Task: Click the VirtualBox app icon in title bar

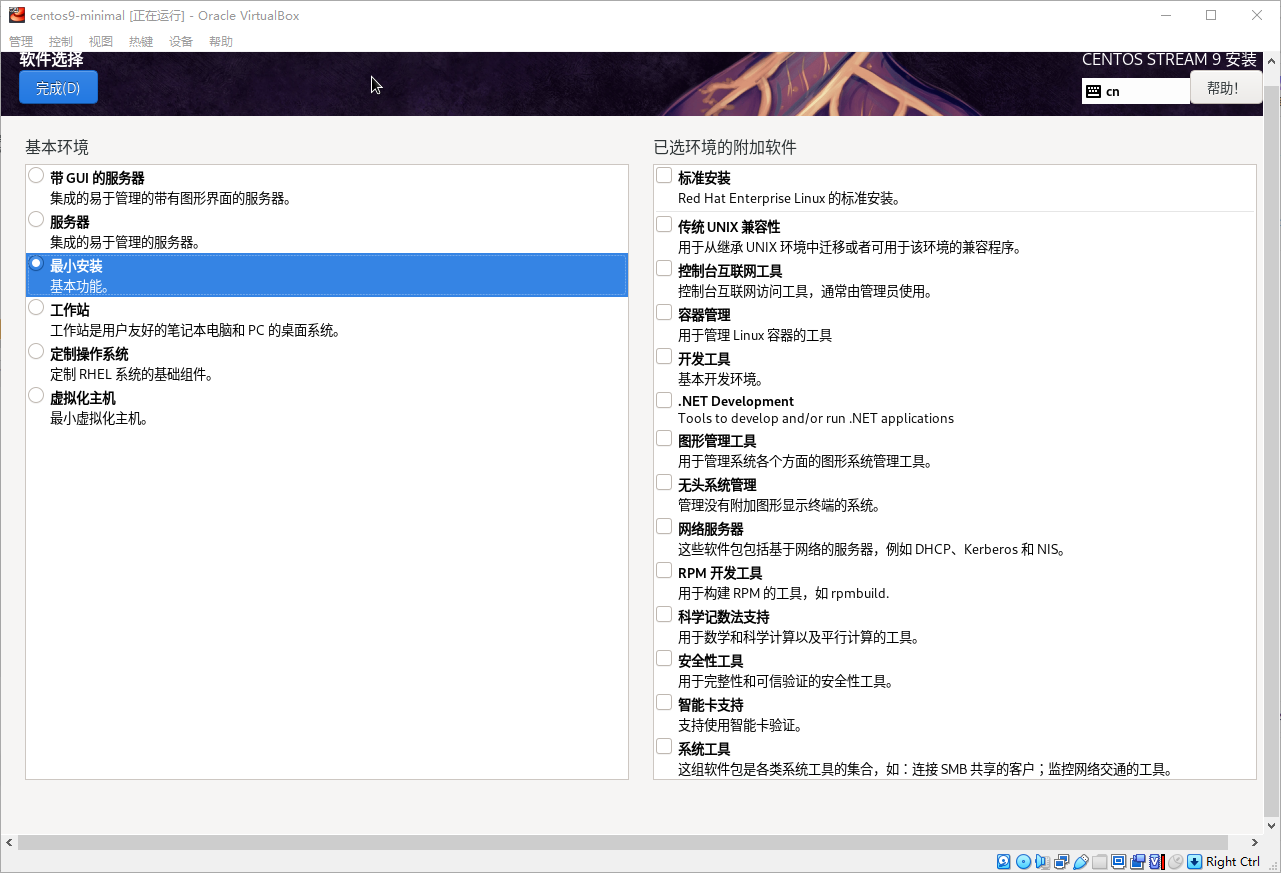Action: 16,15
